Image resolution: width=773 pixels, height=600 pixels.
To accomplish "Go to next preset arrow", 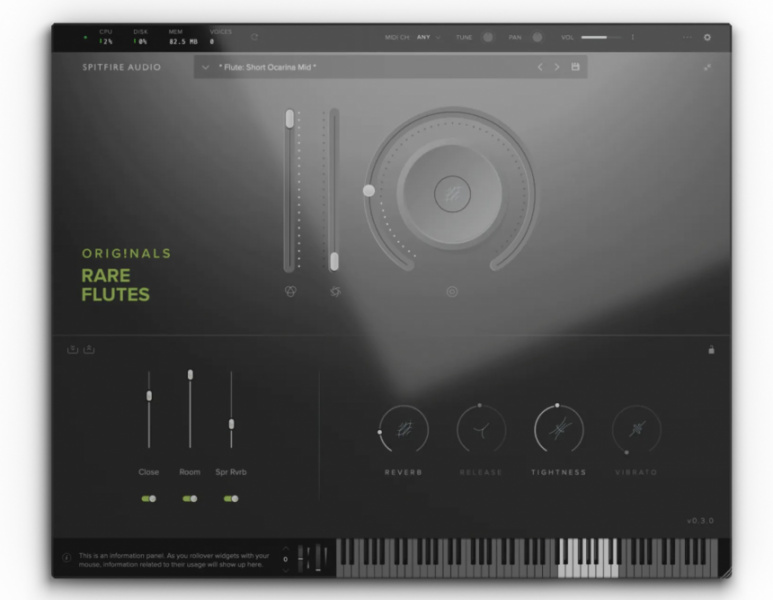I will pyautogui.click(x=557, y=67).
